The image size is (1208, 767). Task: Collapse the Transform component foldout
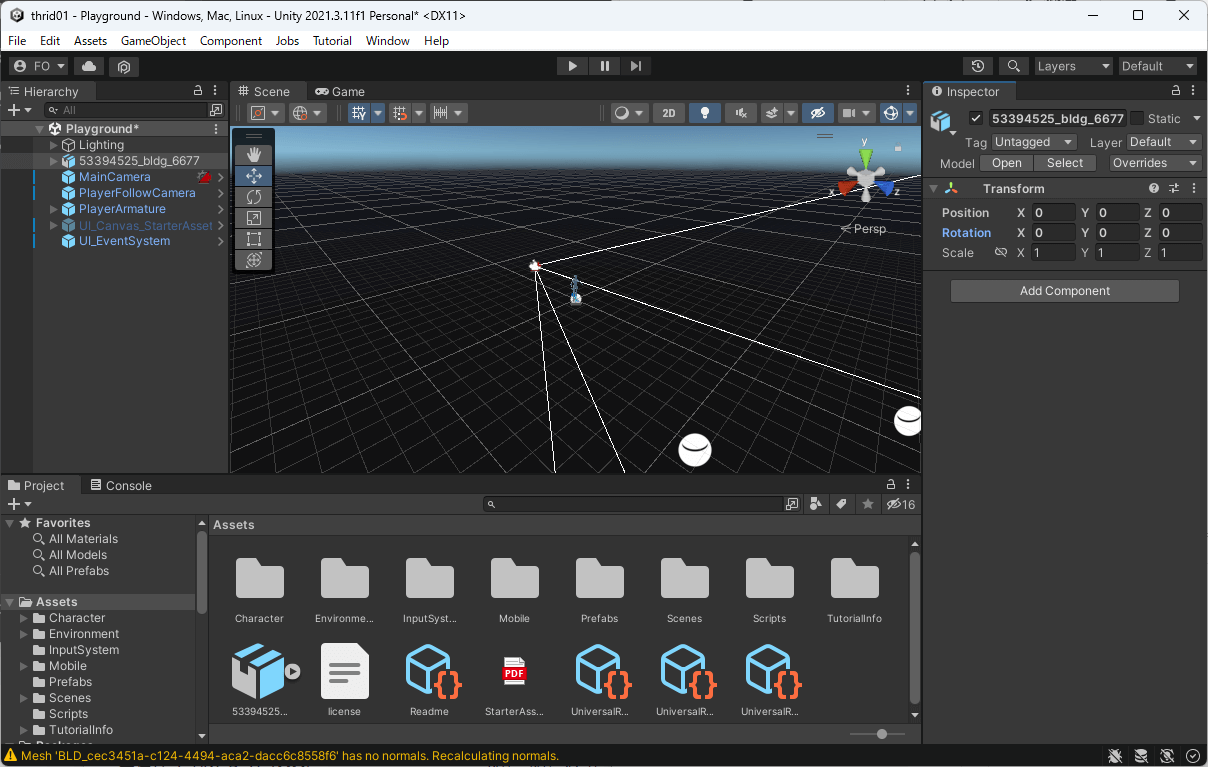click(933, 188)
